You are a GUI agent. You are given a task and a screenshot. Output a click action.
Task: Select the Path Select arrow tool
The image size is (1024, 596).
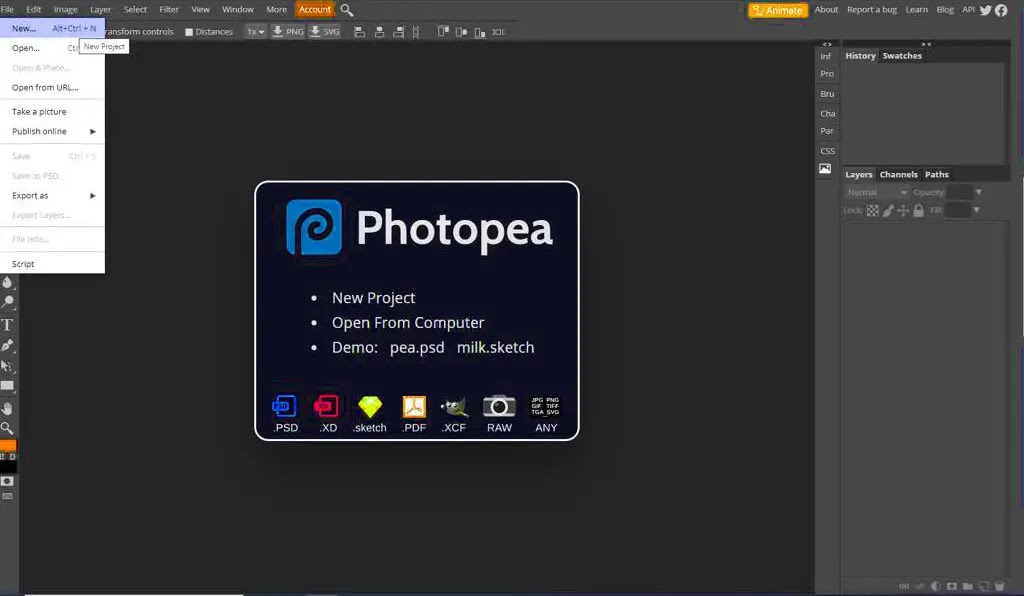[7, 366]
